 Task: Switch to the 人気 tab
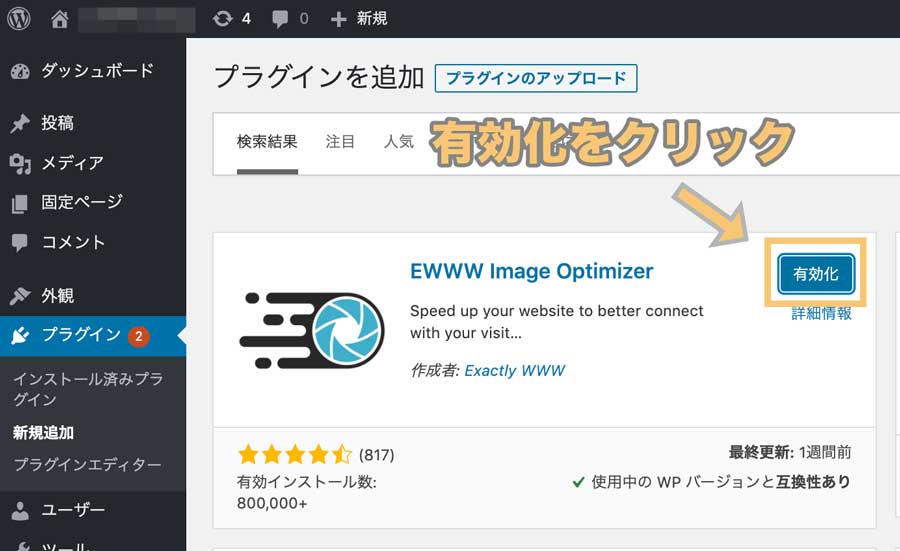click(399, 142)
